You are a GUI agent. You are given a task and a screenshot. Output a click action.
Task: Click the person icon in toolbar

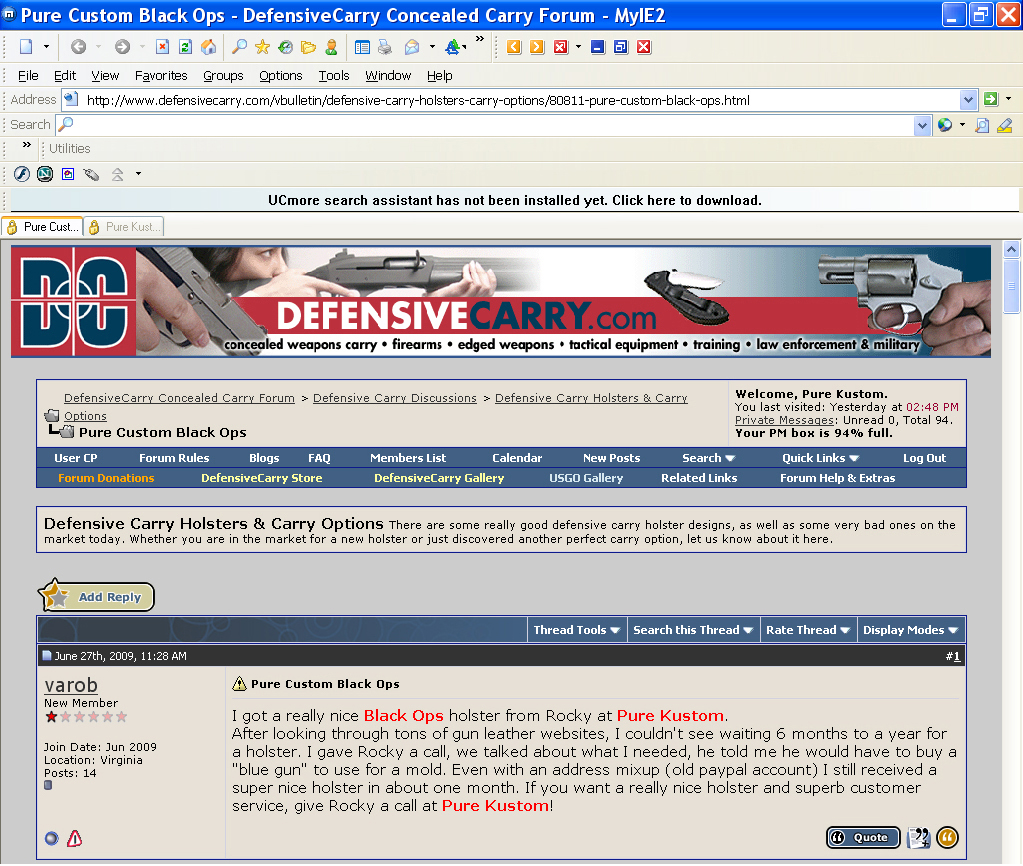pos(331,47)
